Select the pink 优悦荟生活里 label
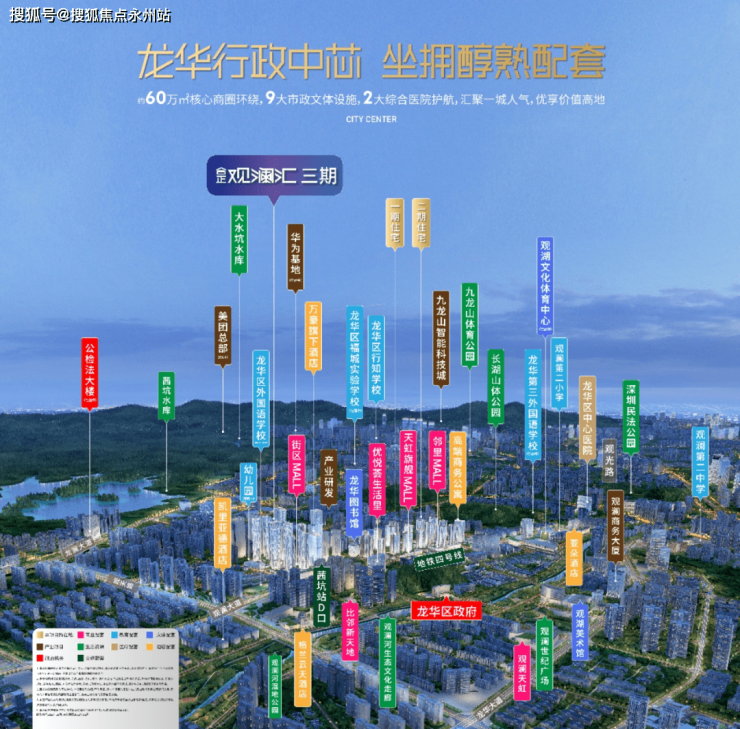The image size is (740, 729). [x=377, y=479]
